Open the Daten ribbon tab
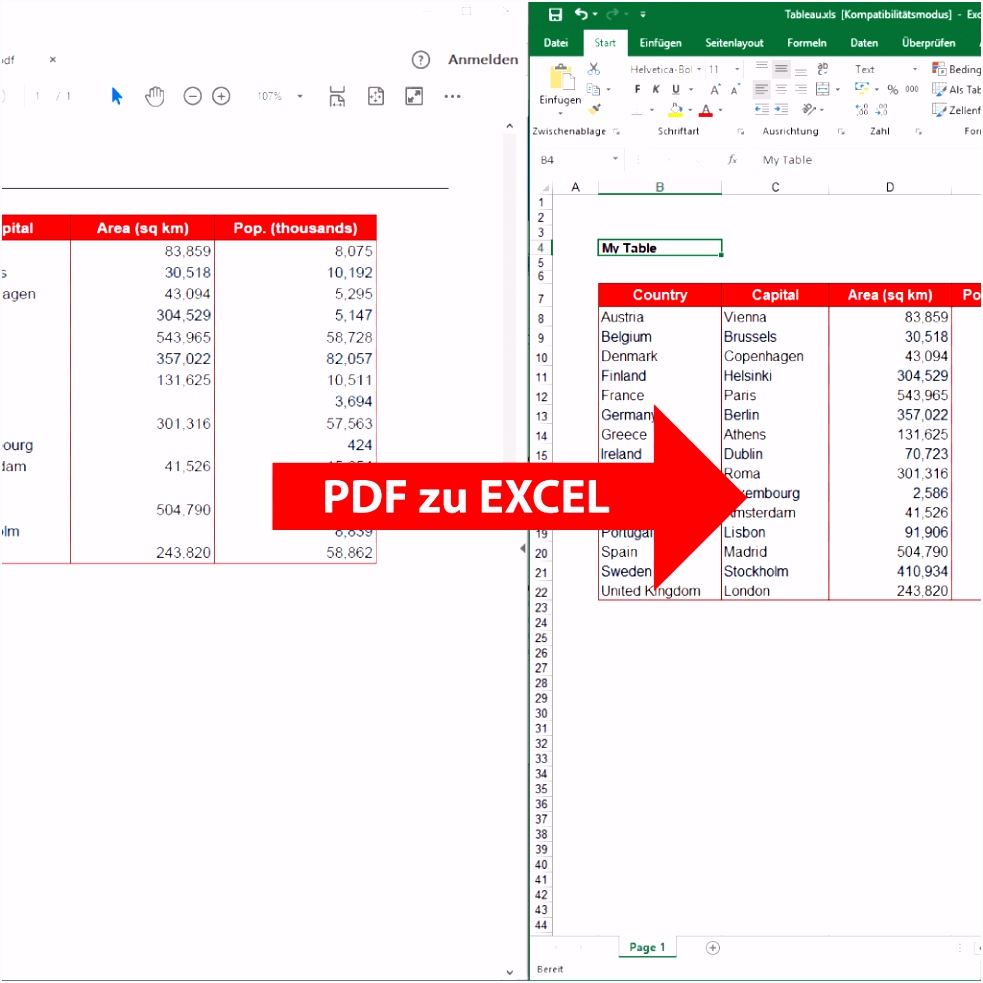 (x=864, y=43)
